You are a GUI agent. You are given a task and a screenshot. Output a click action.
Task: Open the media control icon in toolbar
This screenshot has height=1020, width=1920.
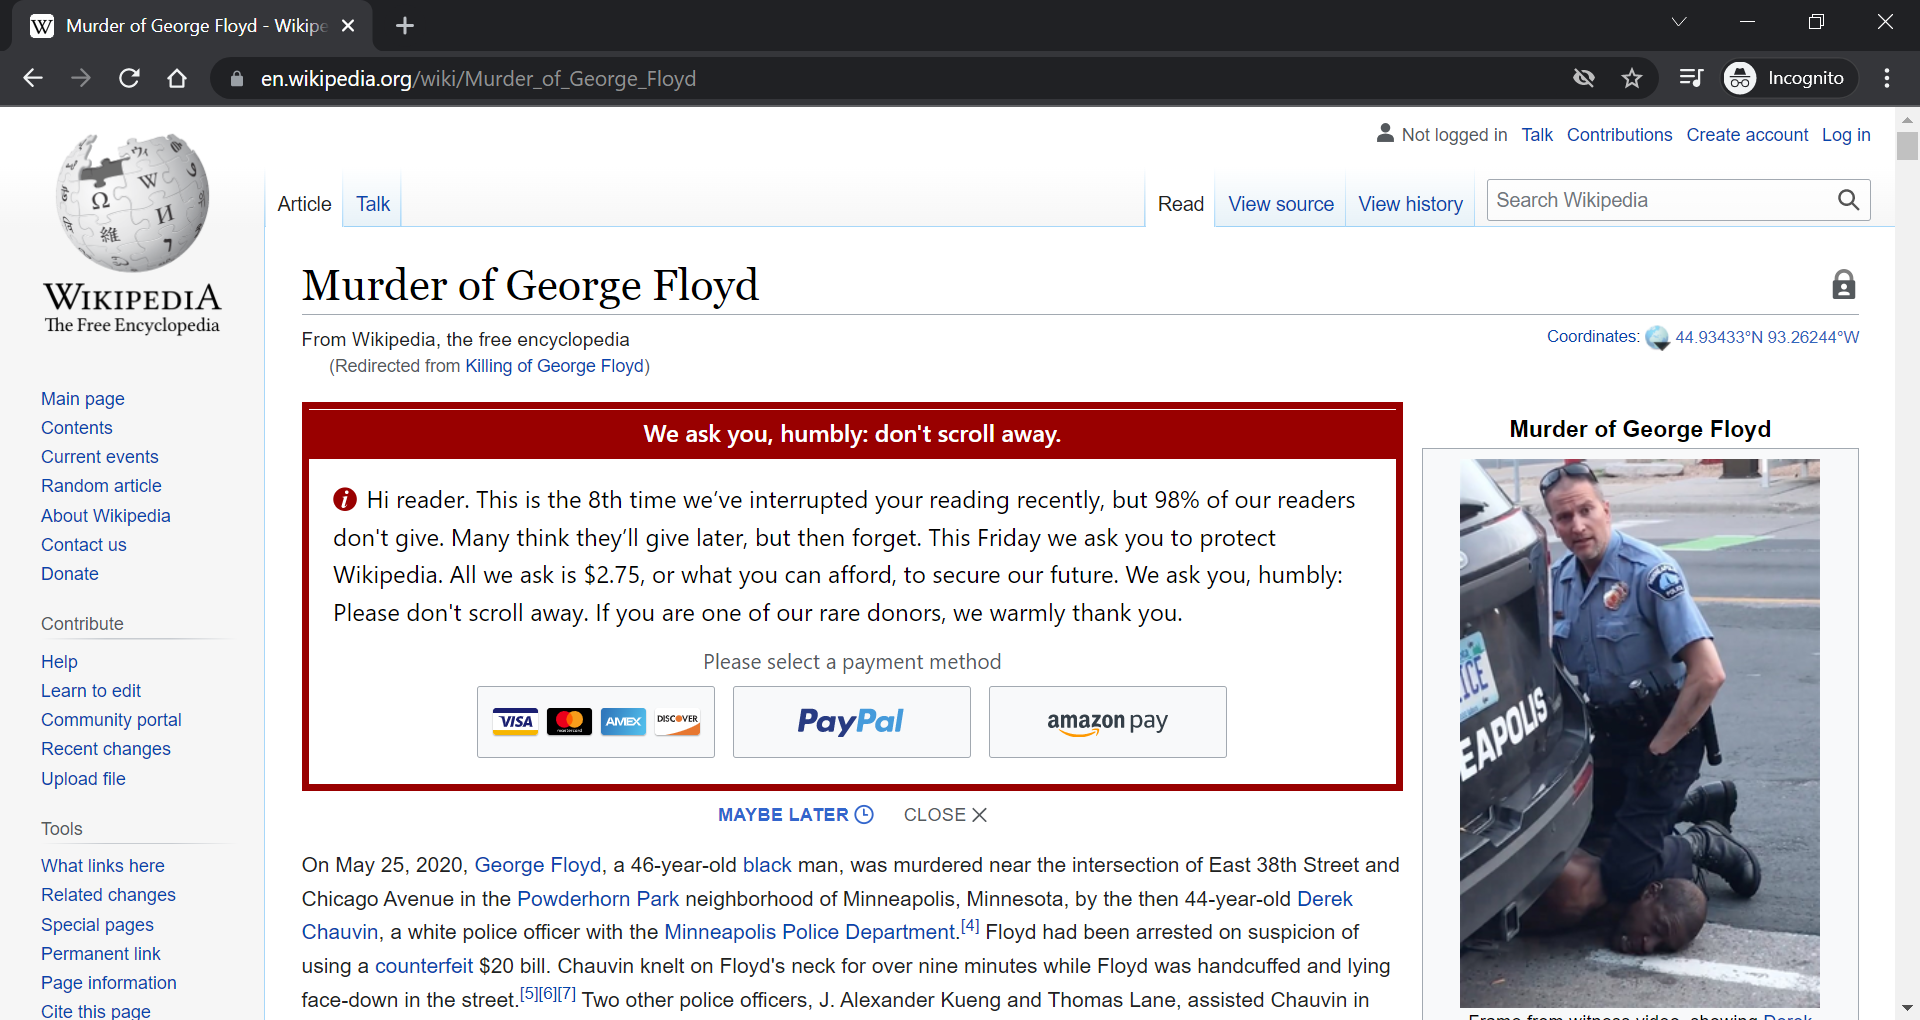pyautogui.click(x=1691, y=78)
